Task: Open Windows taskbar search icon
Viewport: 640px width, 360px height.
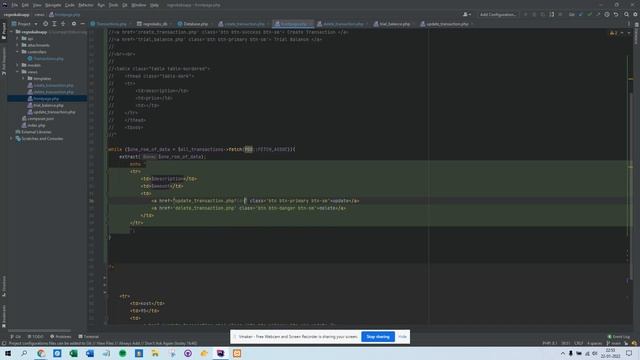Action: 24,353
